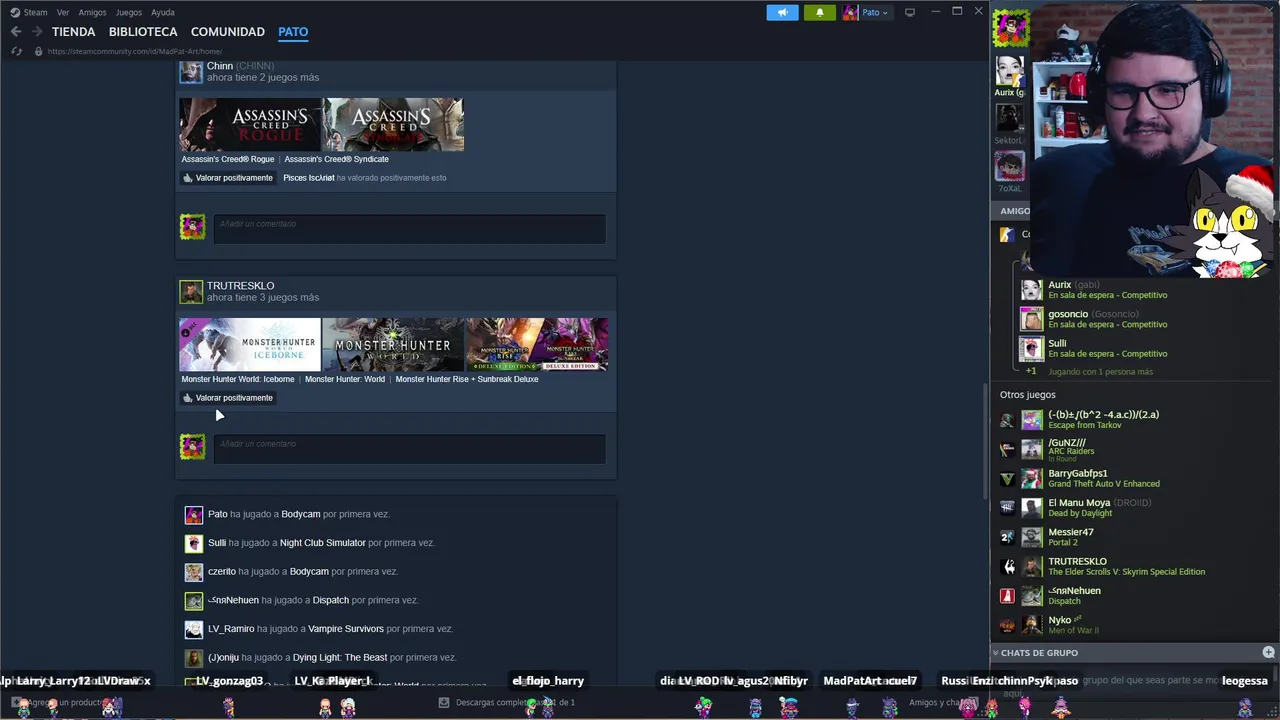Click the Men of War II game icon

[1007, 626]
